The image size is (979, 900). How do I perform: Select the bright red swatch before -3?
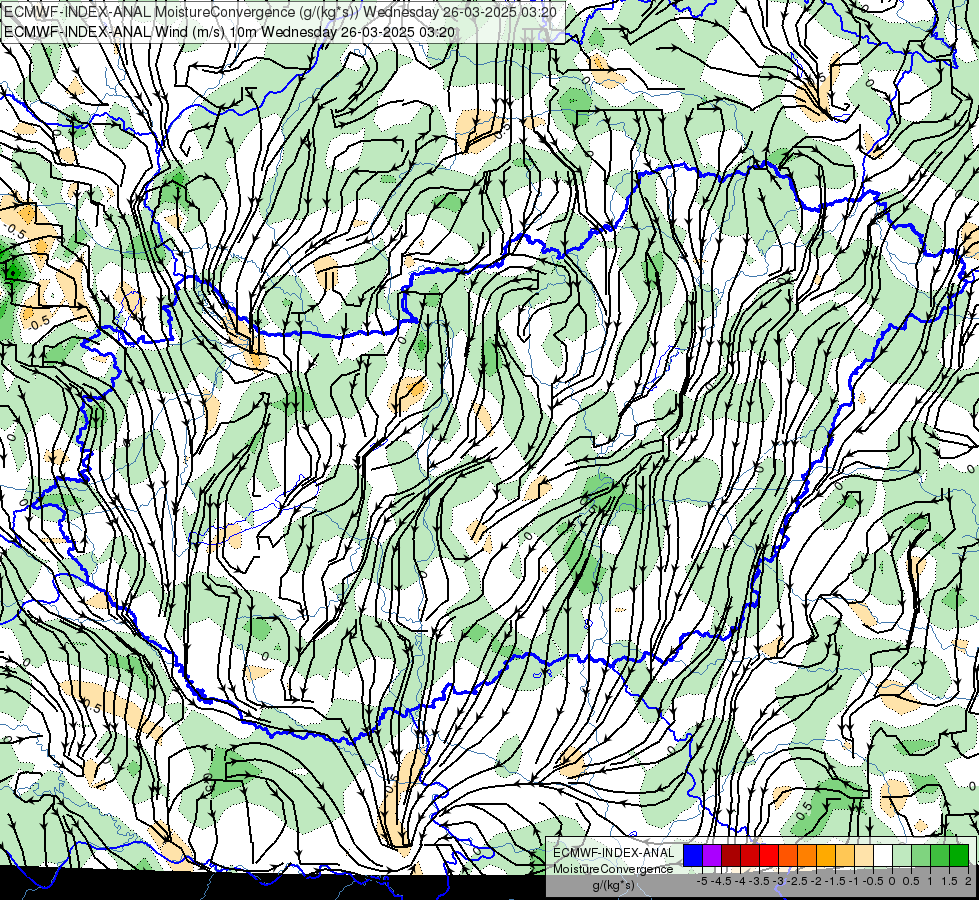(x=769, y=856)
